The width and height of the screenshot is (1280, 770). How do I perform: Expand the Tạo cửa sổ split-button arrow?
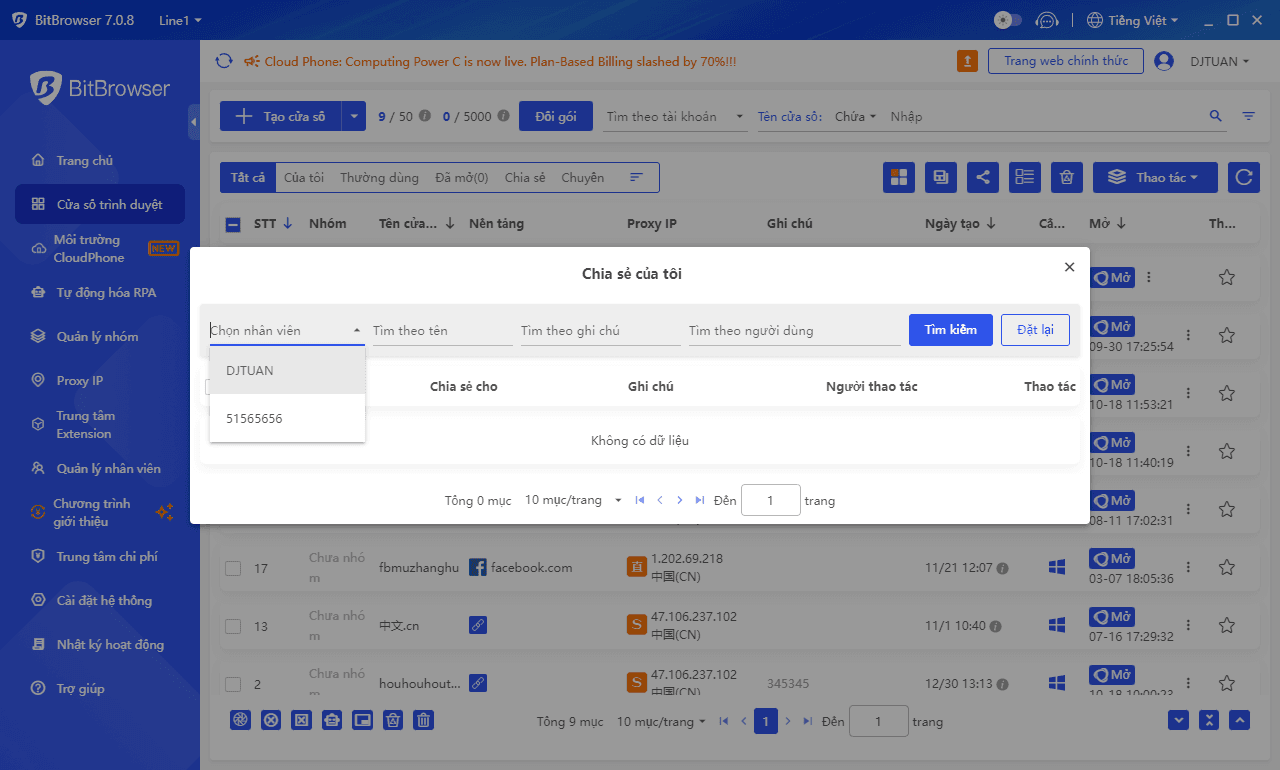click(353, 116)
